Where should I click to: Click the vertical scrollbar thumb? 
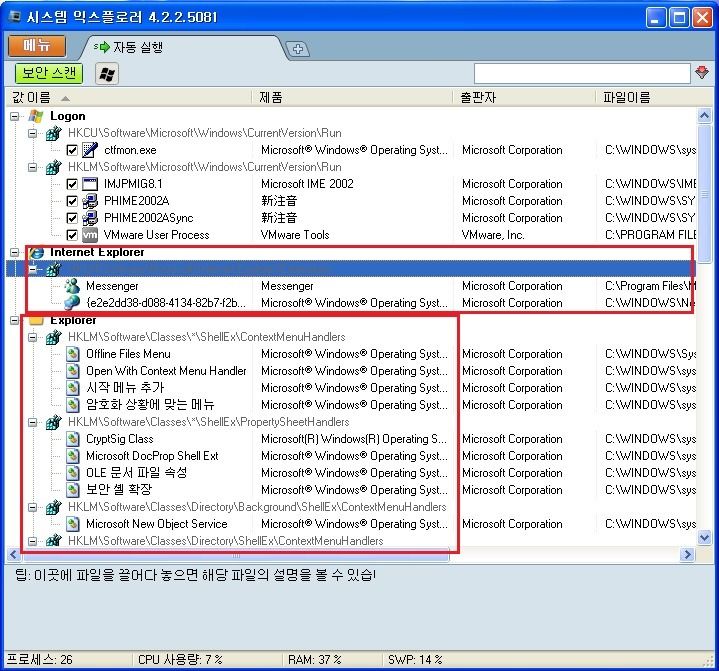tap(704, 194)
